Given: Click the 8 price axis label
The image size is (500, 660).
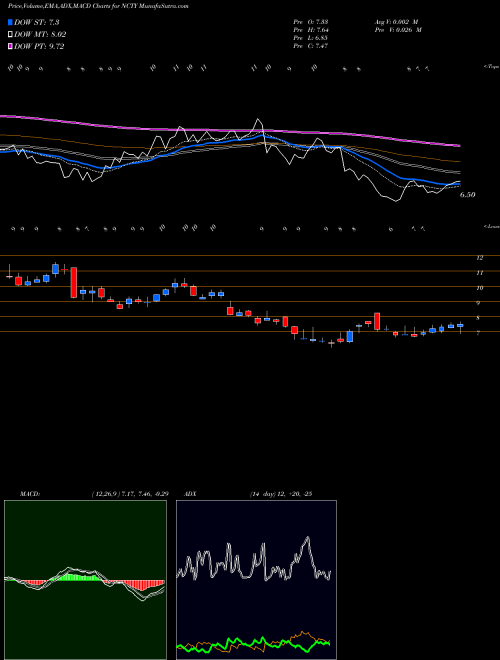Looking at the screenshot, I should tap(479, 318).
